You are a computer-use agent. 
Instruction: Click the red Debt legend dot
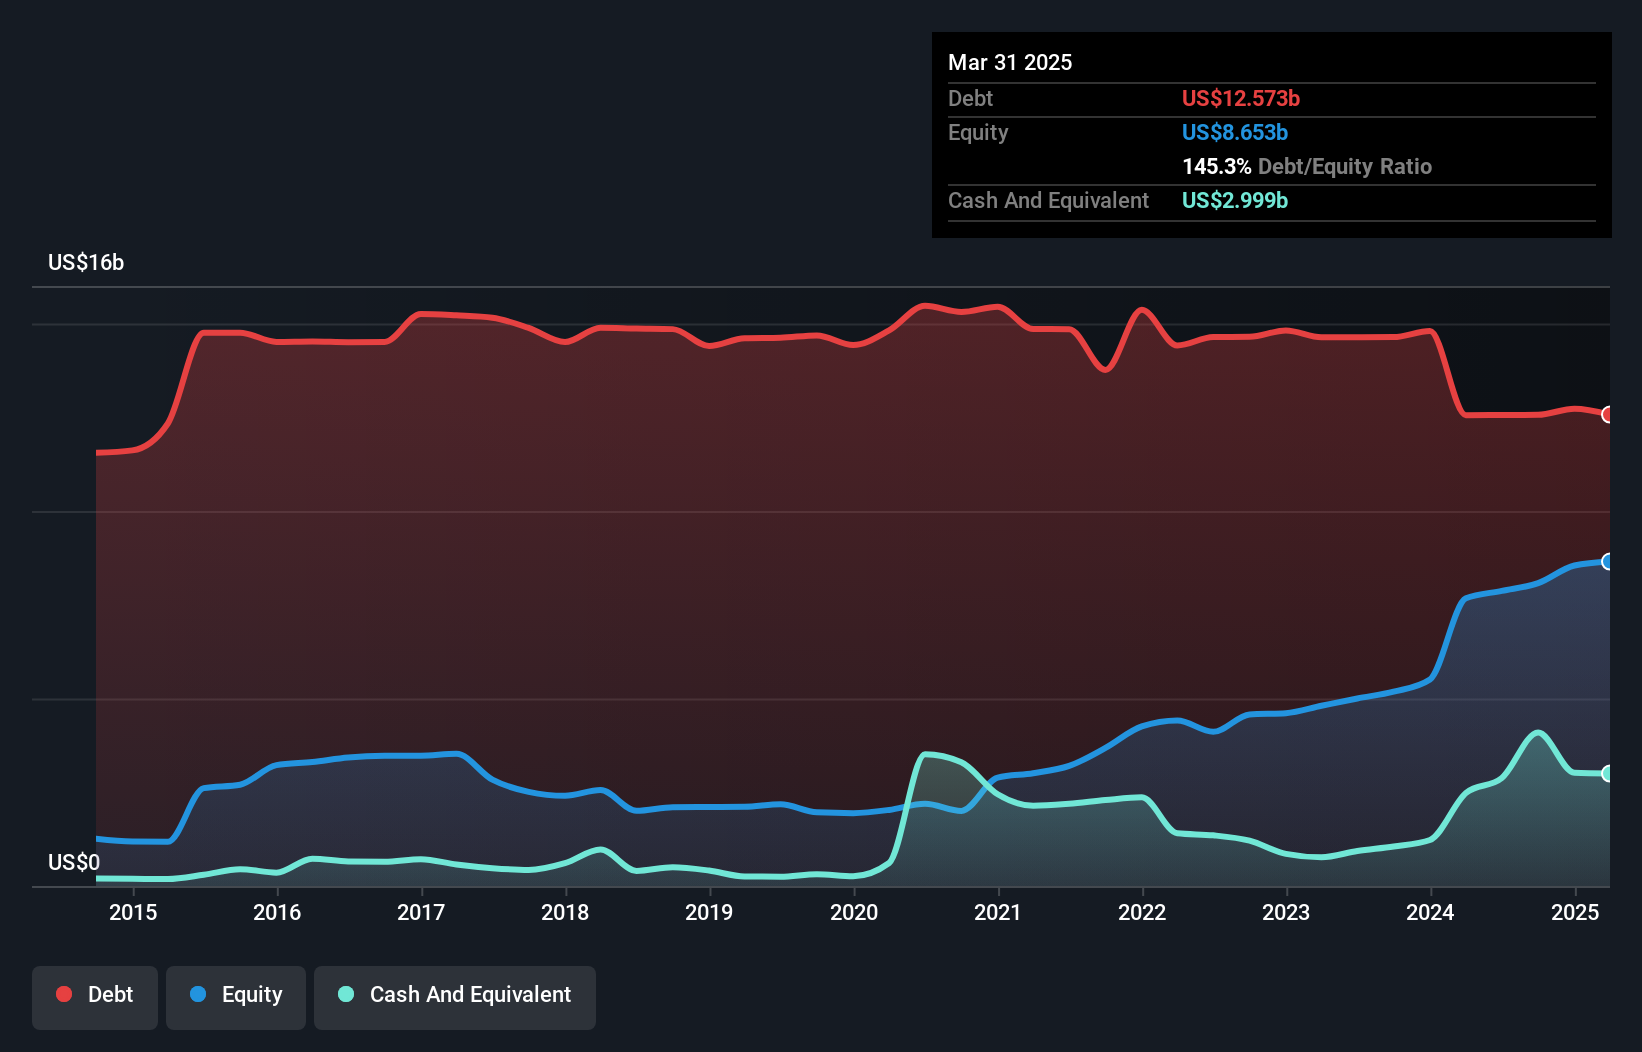[62, 994]
